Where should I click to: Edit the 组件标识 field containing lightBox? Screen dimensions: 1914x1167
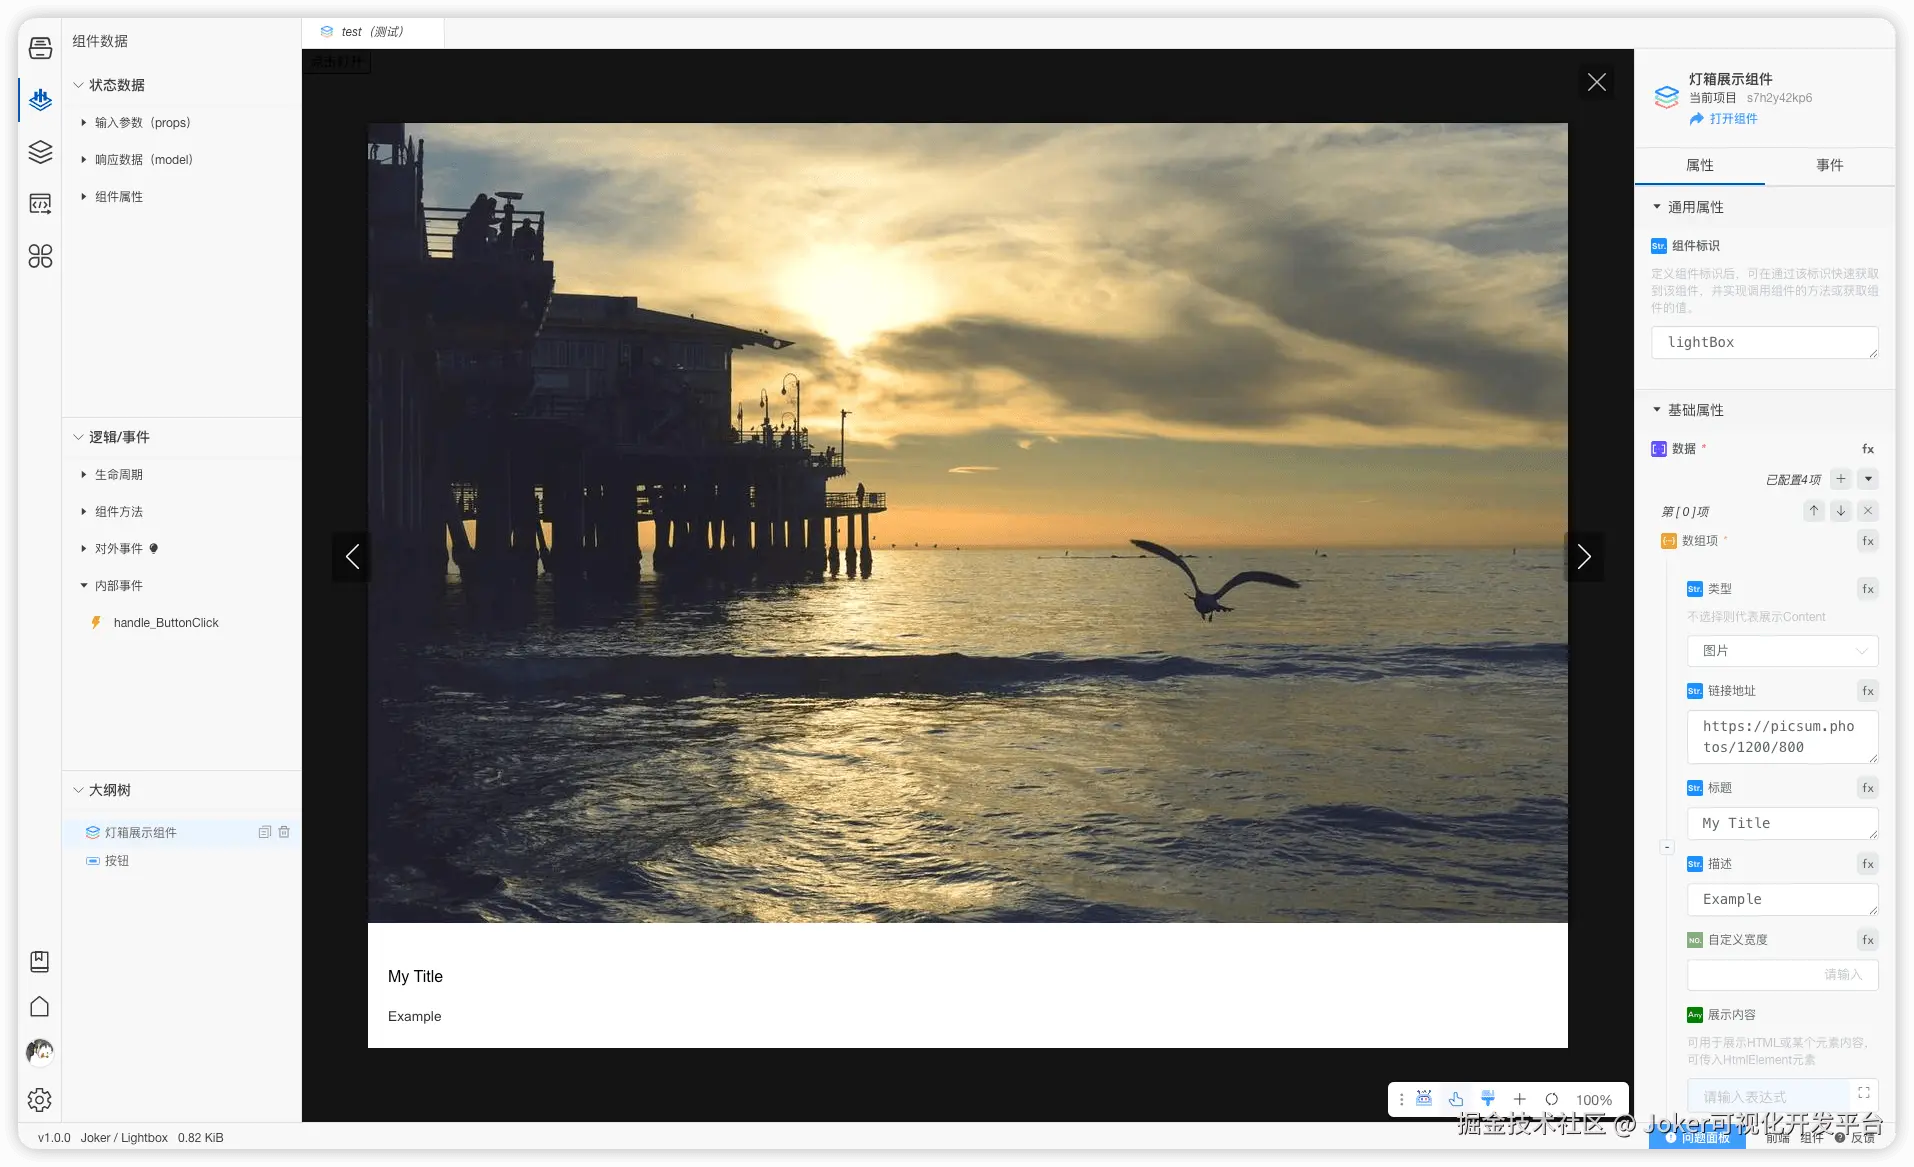pyautogui.click(x=1765, y=342)
